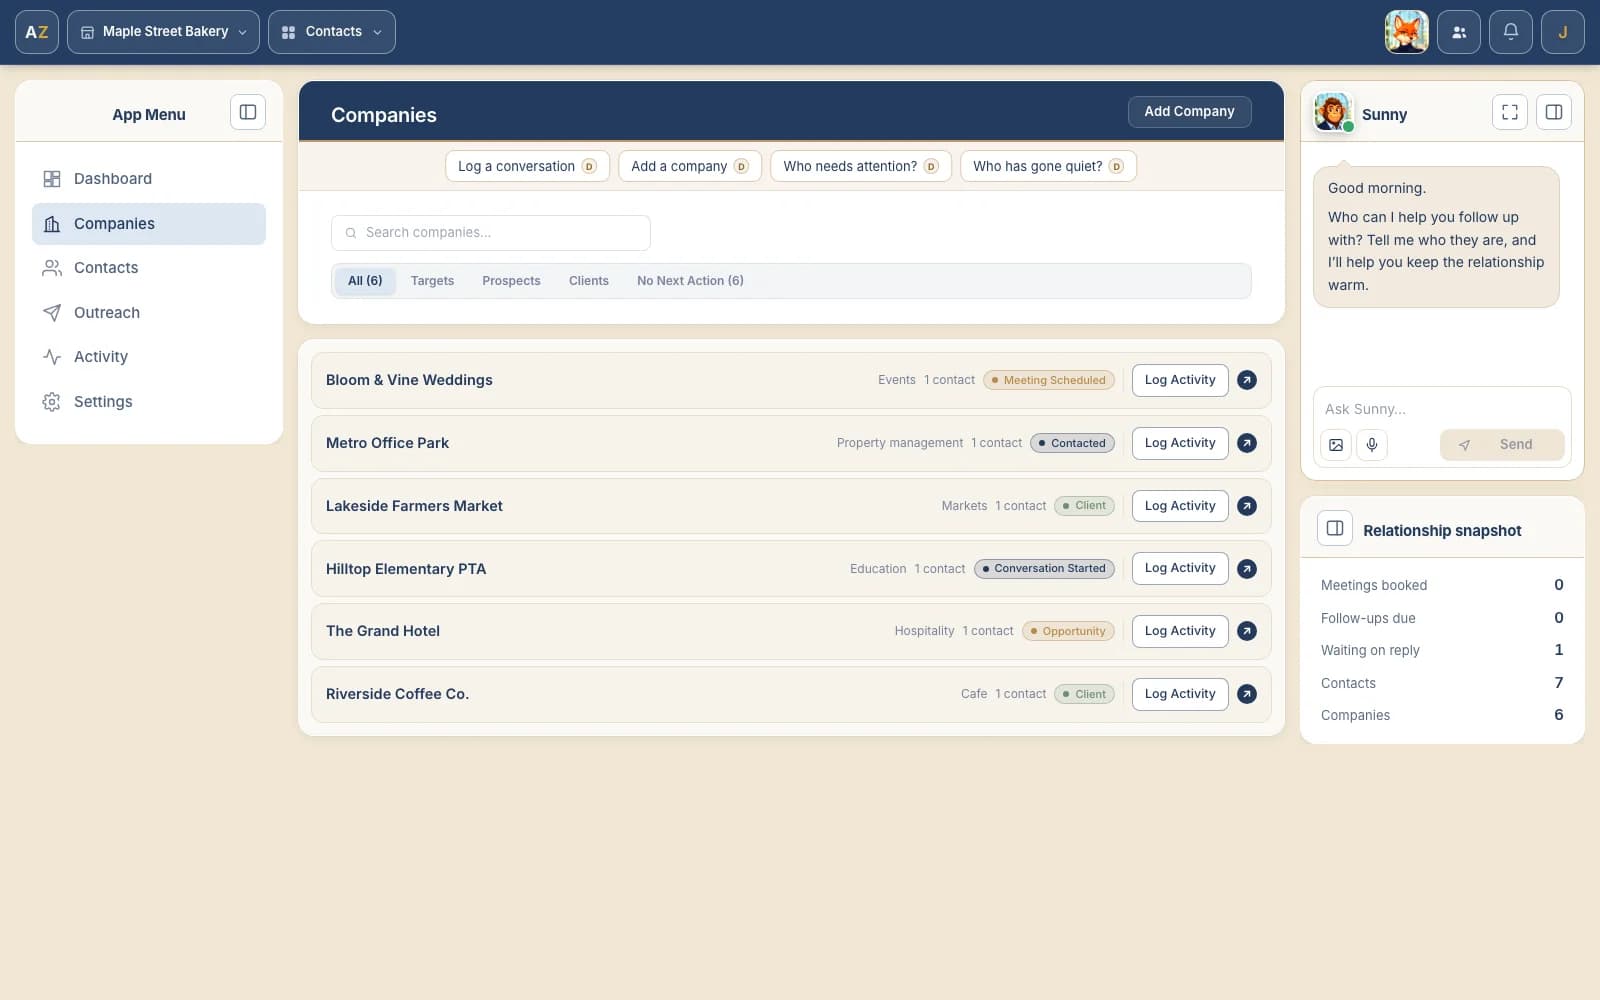This screenshot has width=1600, height=1000.
Task: Open Hilltop Elementary PTA company name
Action: (406, 569)
